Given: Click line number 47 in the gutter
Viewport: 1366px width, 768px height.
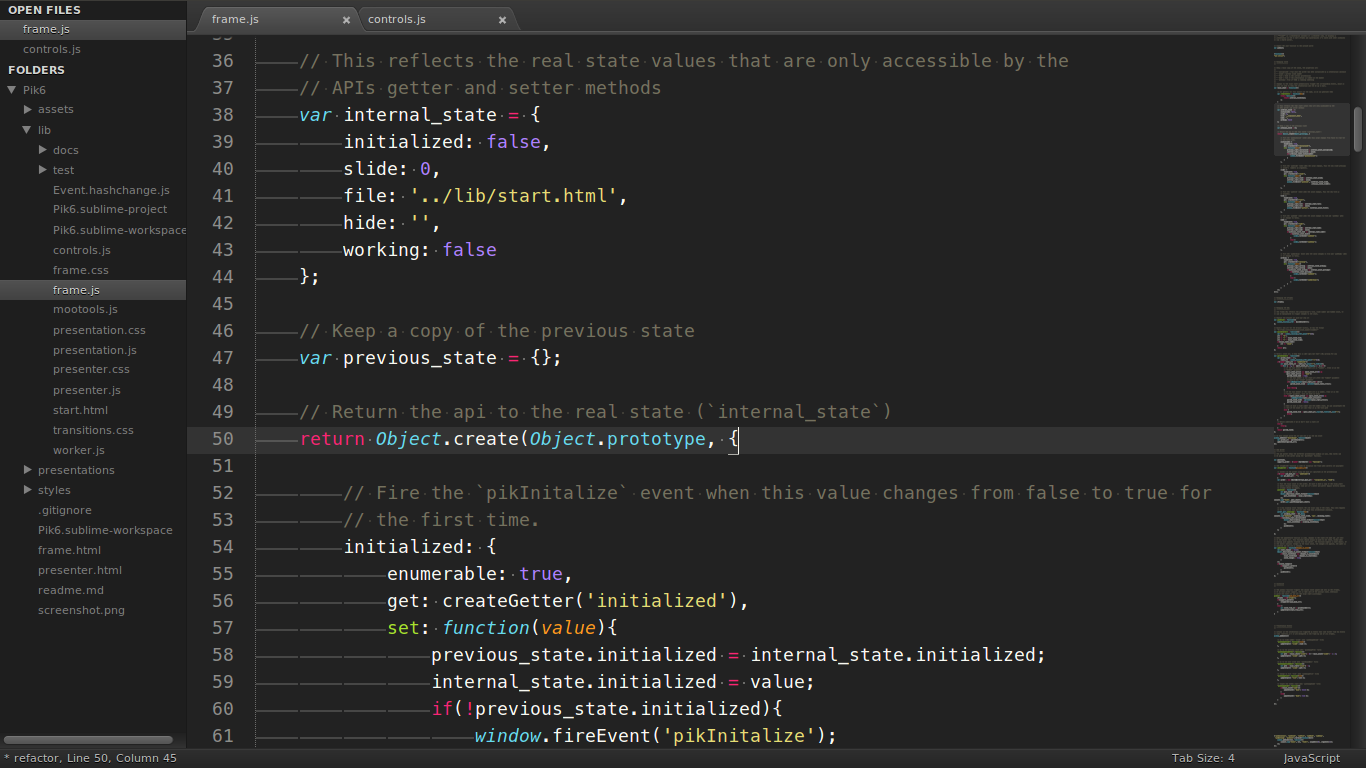Looking at the screenshot, I should pyautogui.click(x=223, y=358).
